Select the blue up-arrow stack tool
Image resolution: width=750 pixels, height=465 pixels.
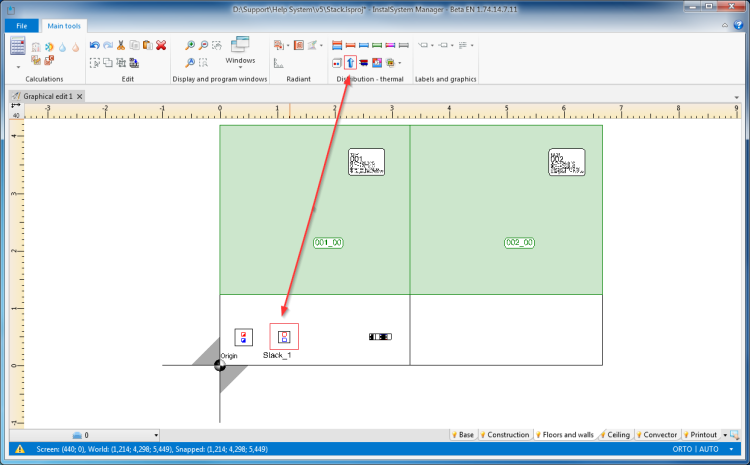tap(350, 63)
